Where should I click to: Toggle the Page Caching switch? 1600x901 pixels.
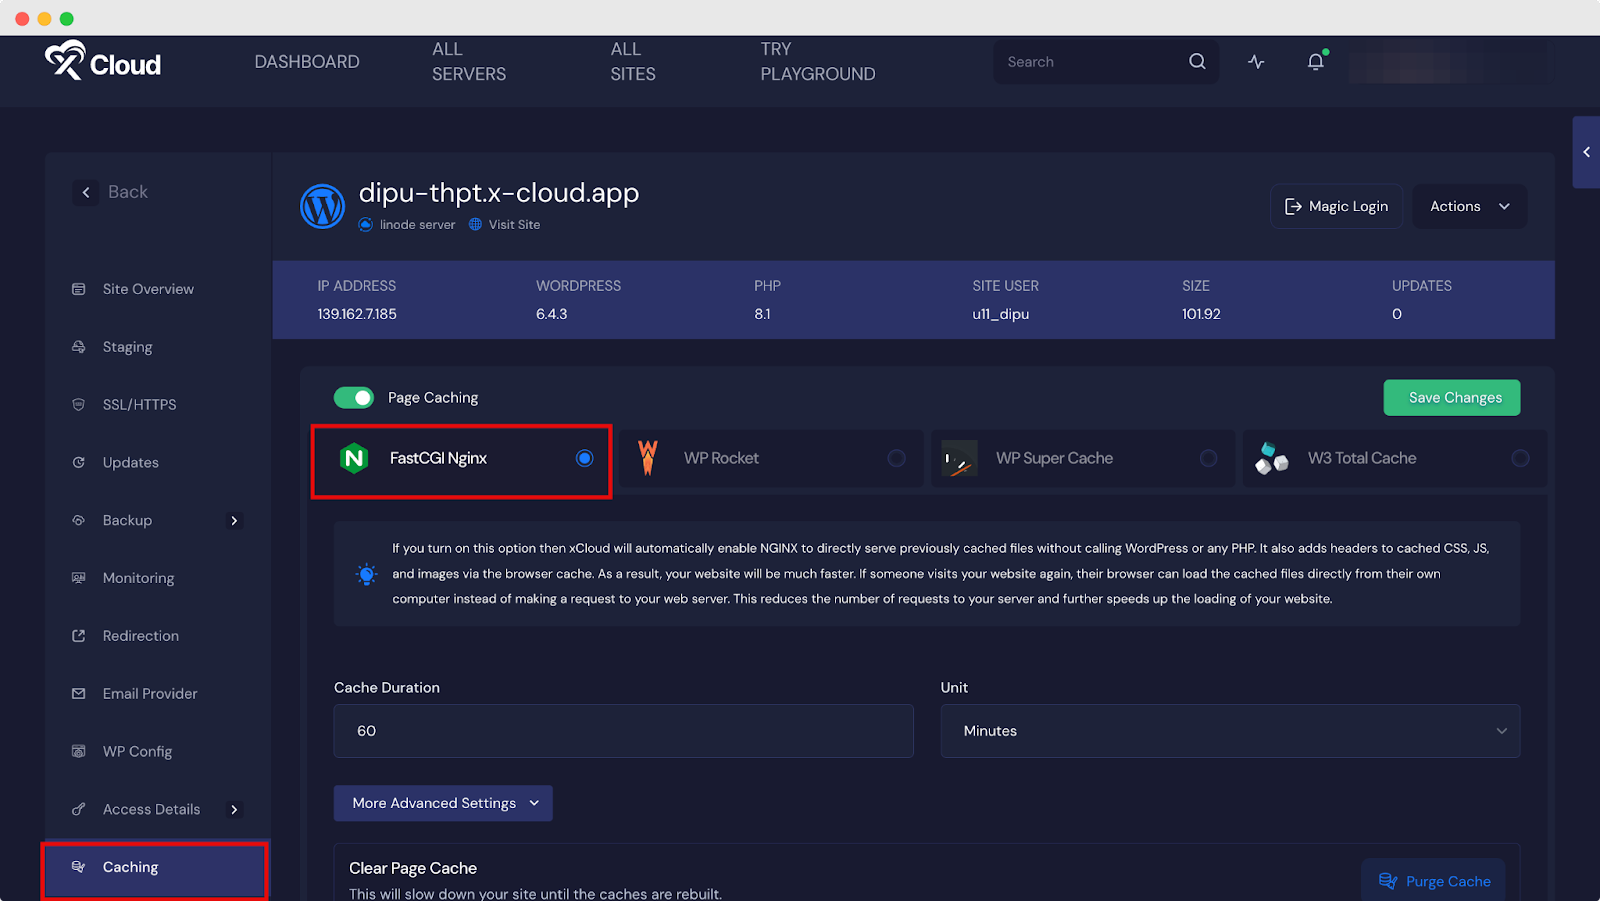(x=354, y=398)
